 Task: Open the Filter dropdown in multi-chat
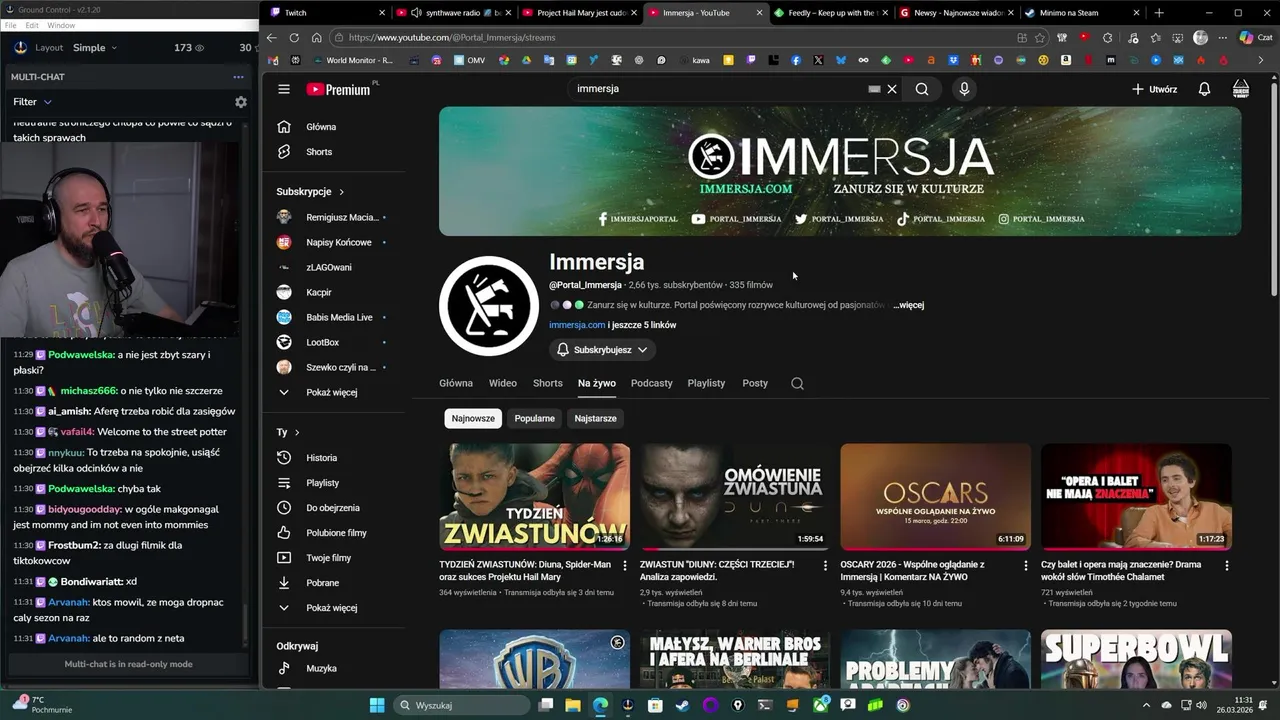32,102
